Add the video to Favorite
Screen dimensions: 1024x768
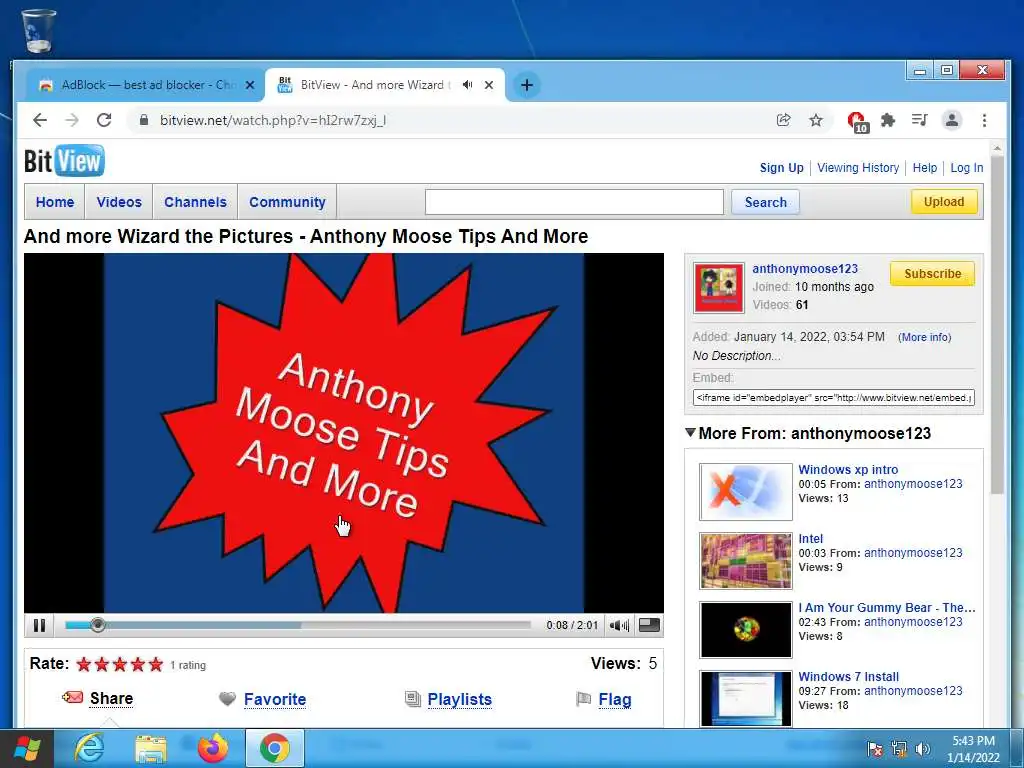275,699
